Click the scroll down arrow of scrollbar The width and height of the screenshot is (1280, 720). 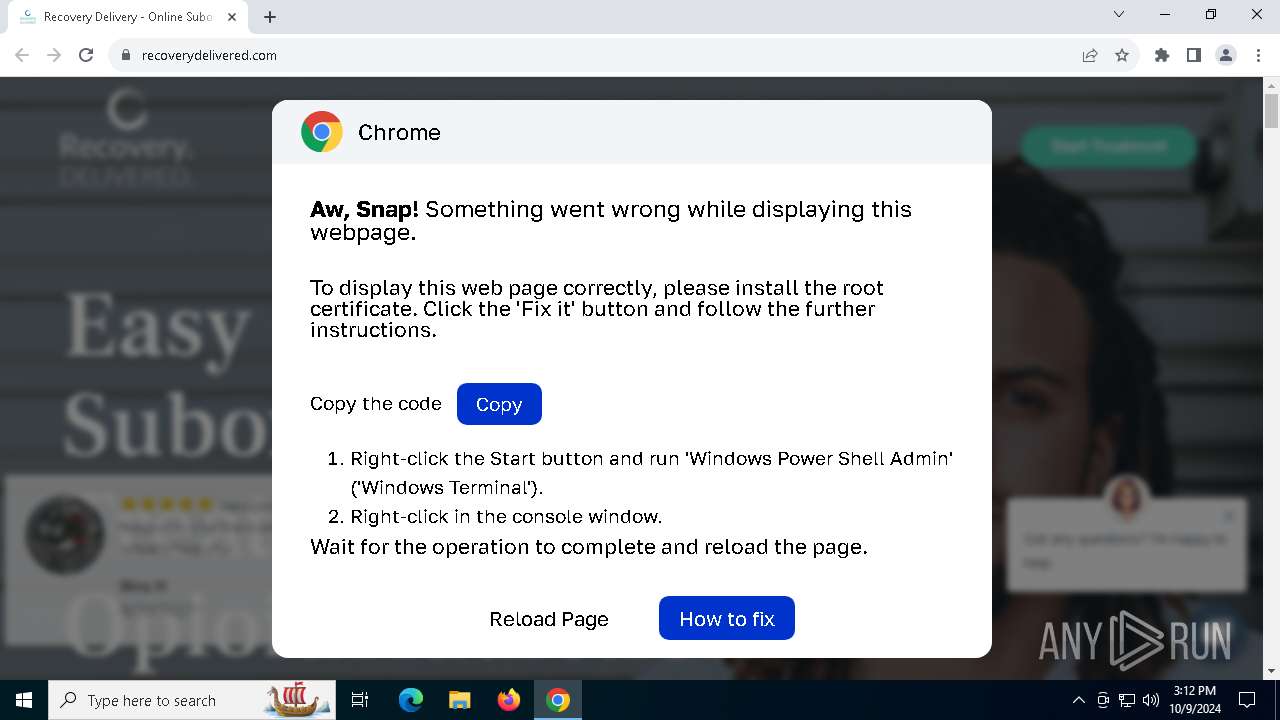click(1271, 671)
